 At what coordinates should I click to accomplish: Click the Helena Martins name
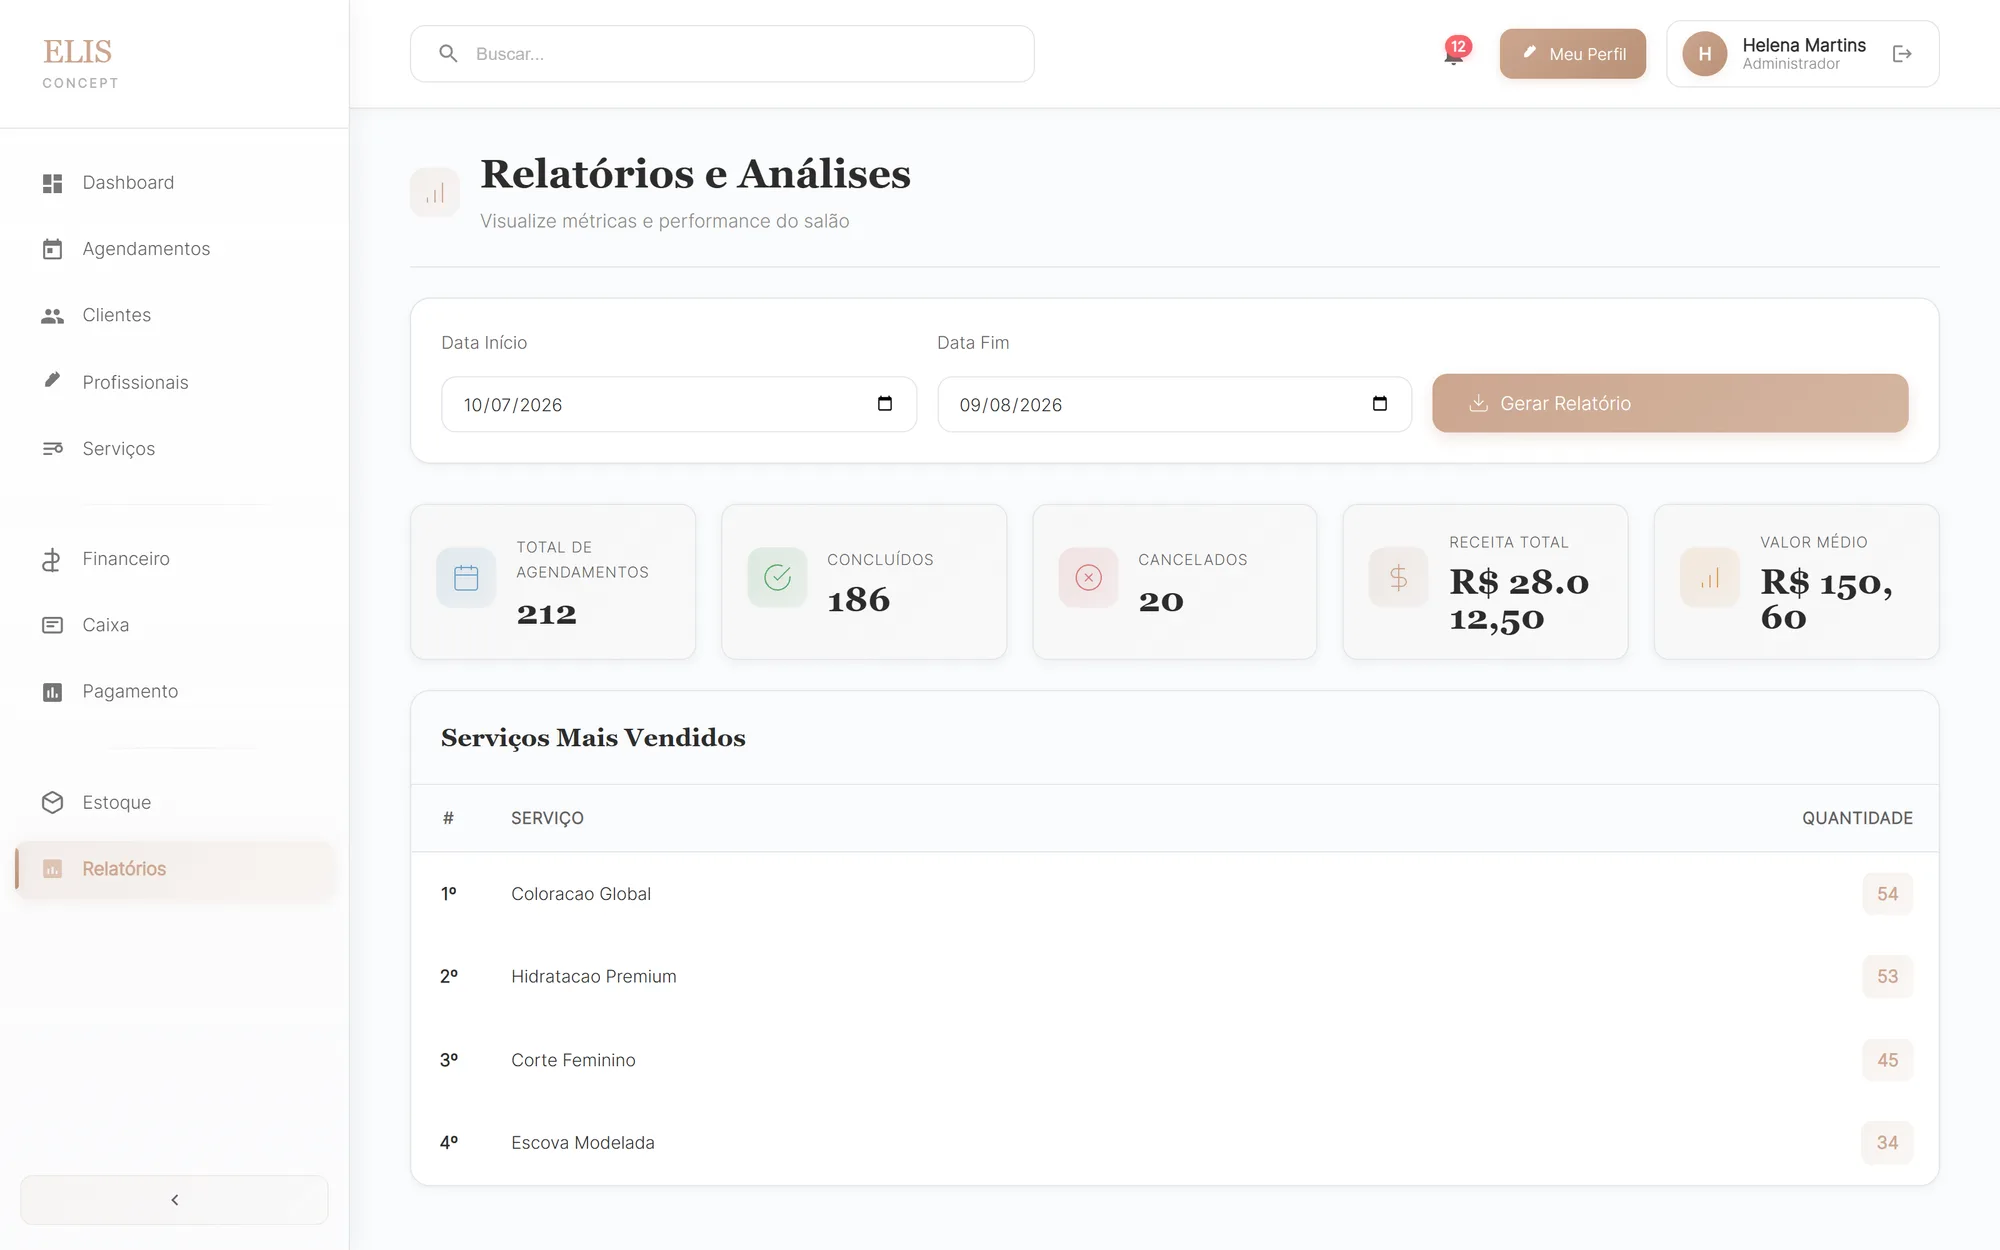[x=1804, y=45]
